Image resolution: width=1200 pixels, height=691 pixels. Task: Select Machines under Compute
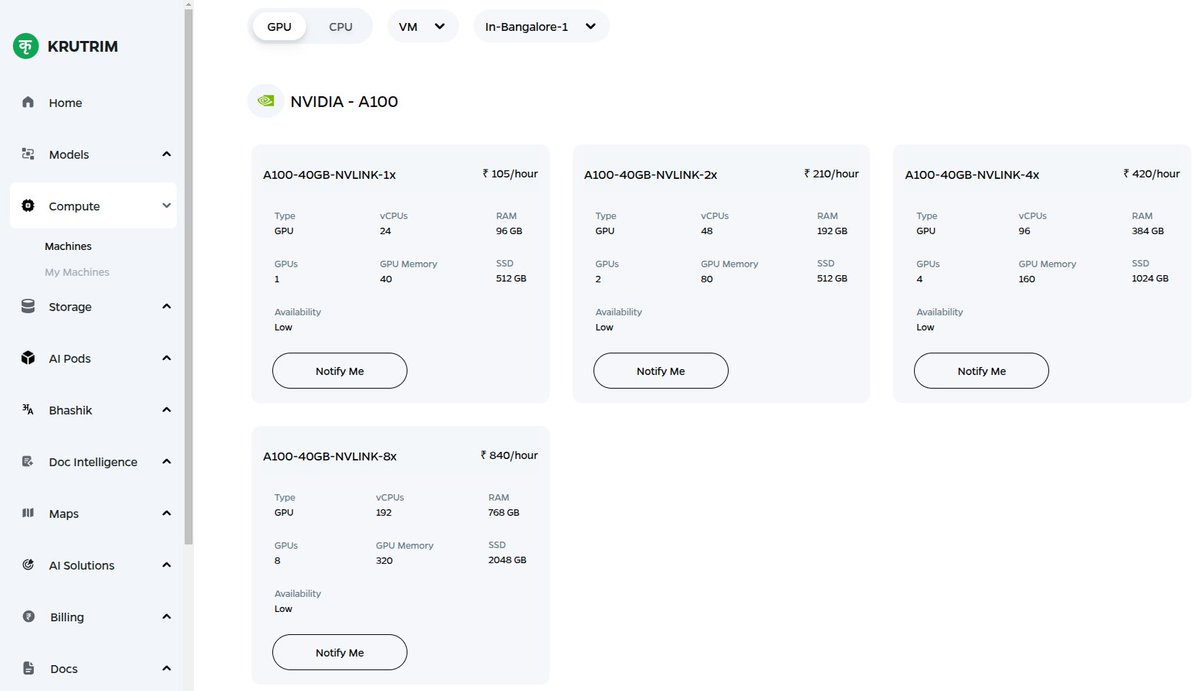68,246
